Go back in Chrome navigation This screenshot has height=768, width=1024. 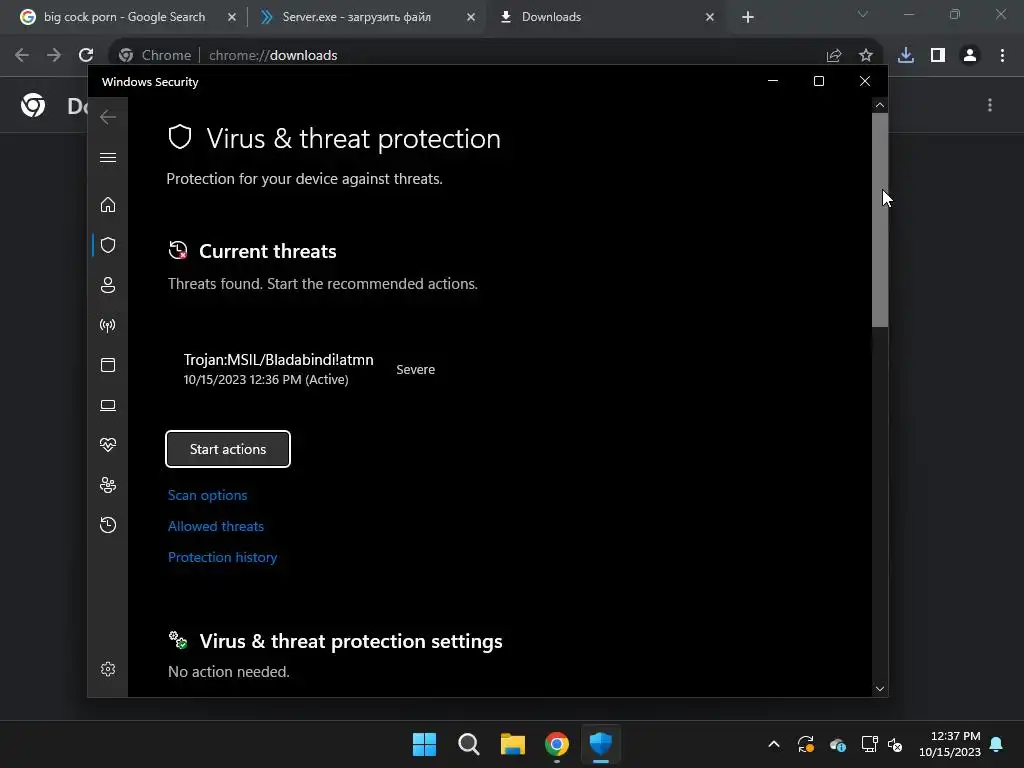click(x=22, y=55)
